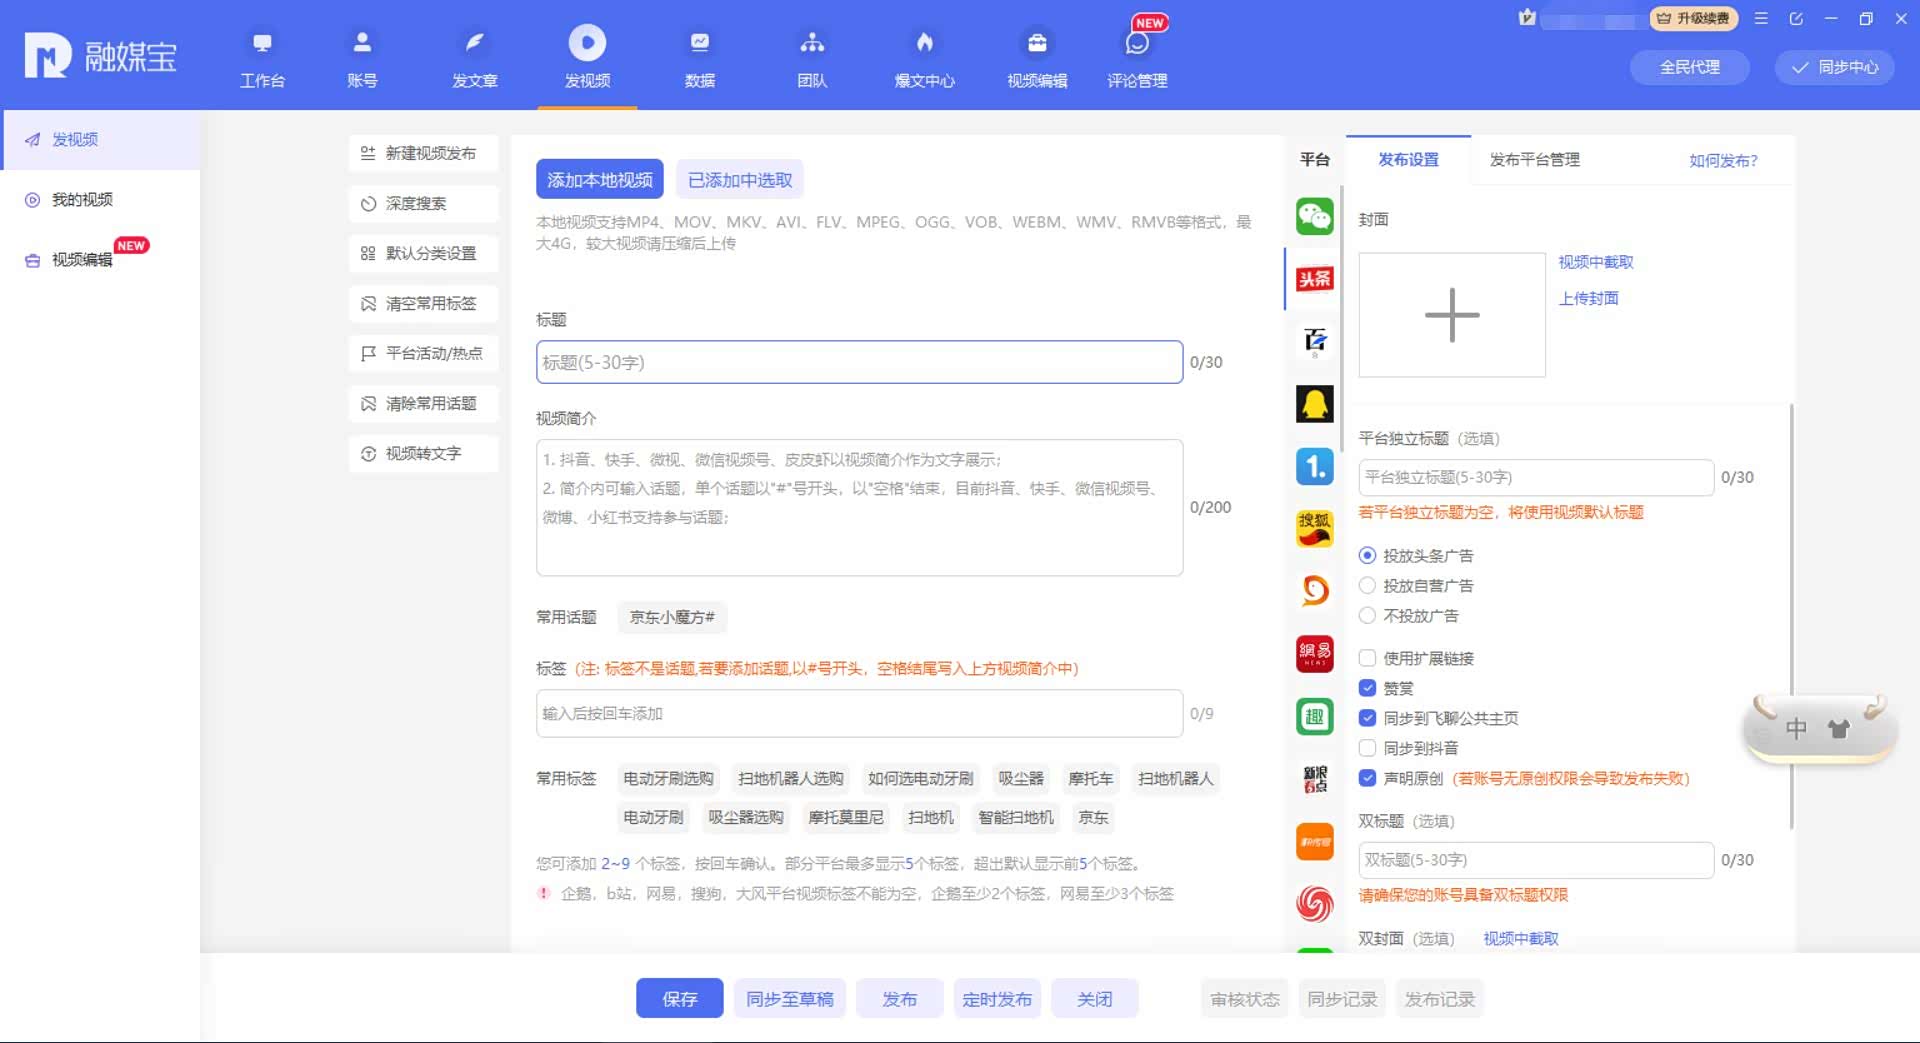Viewport: 1920px width, 1043px height.
Task: Select the Toutiao platform icon
Action: point(1314,279)
